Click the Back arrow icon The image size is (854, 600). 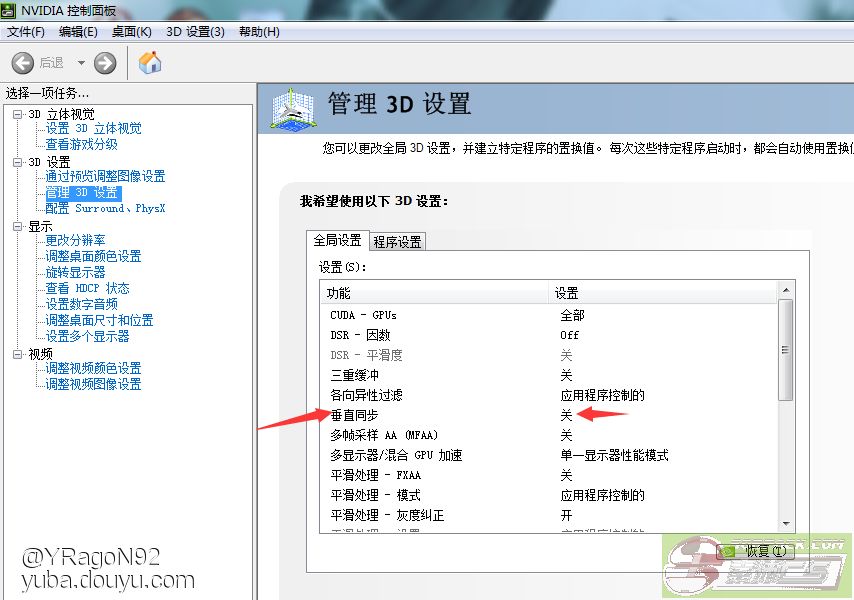pyautogui.click(x=23, y=63)
